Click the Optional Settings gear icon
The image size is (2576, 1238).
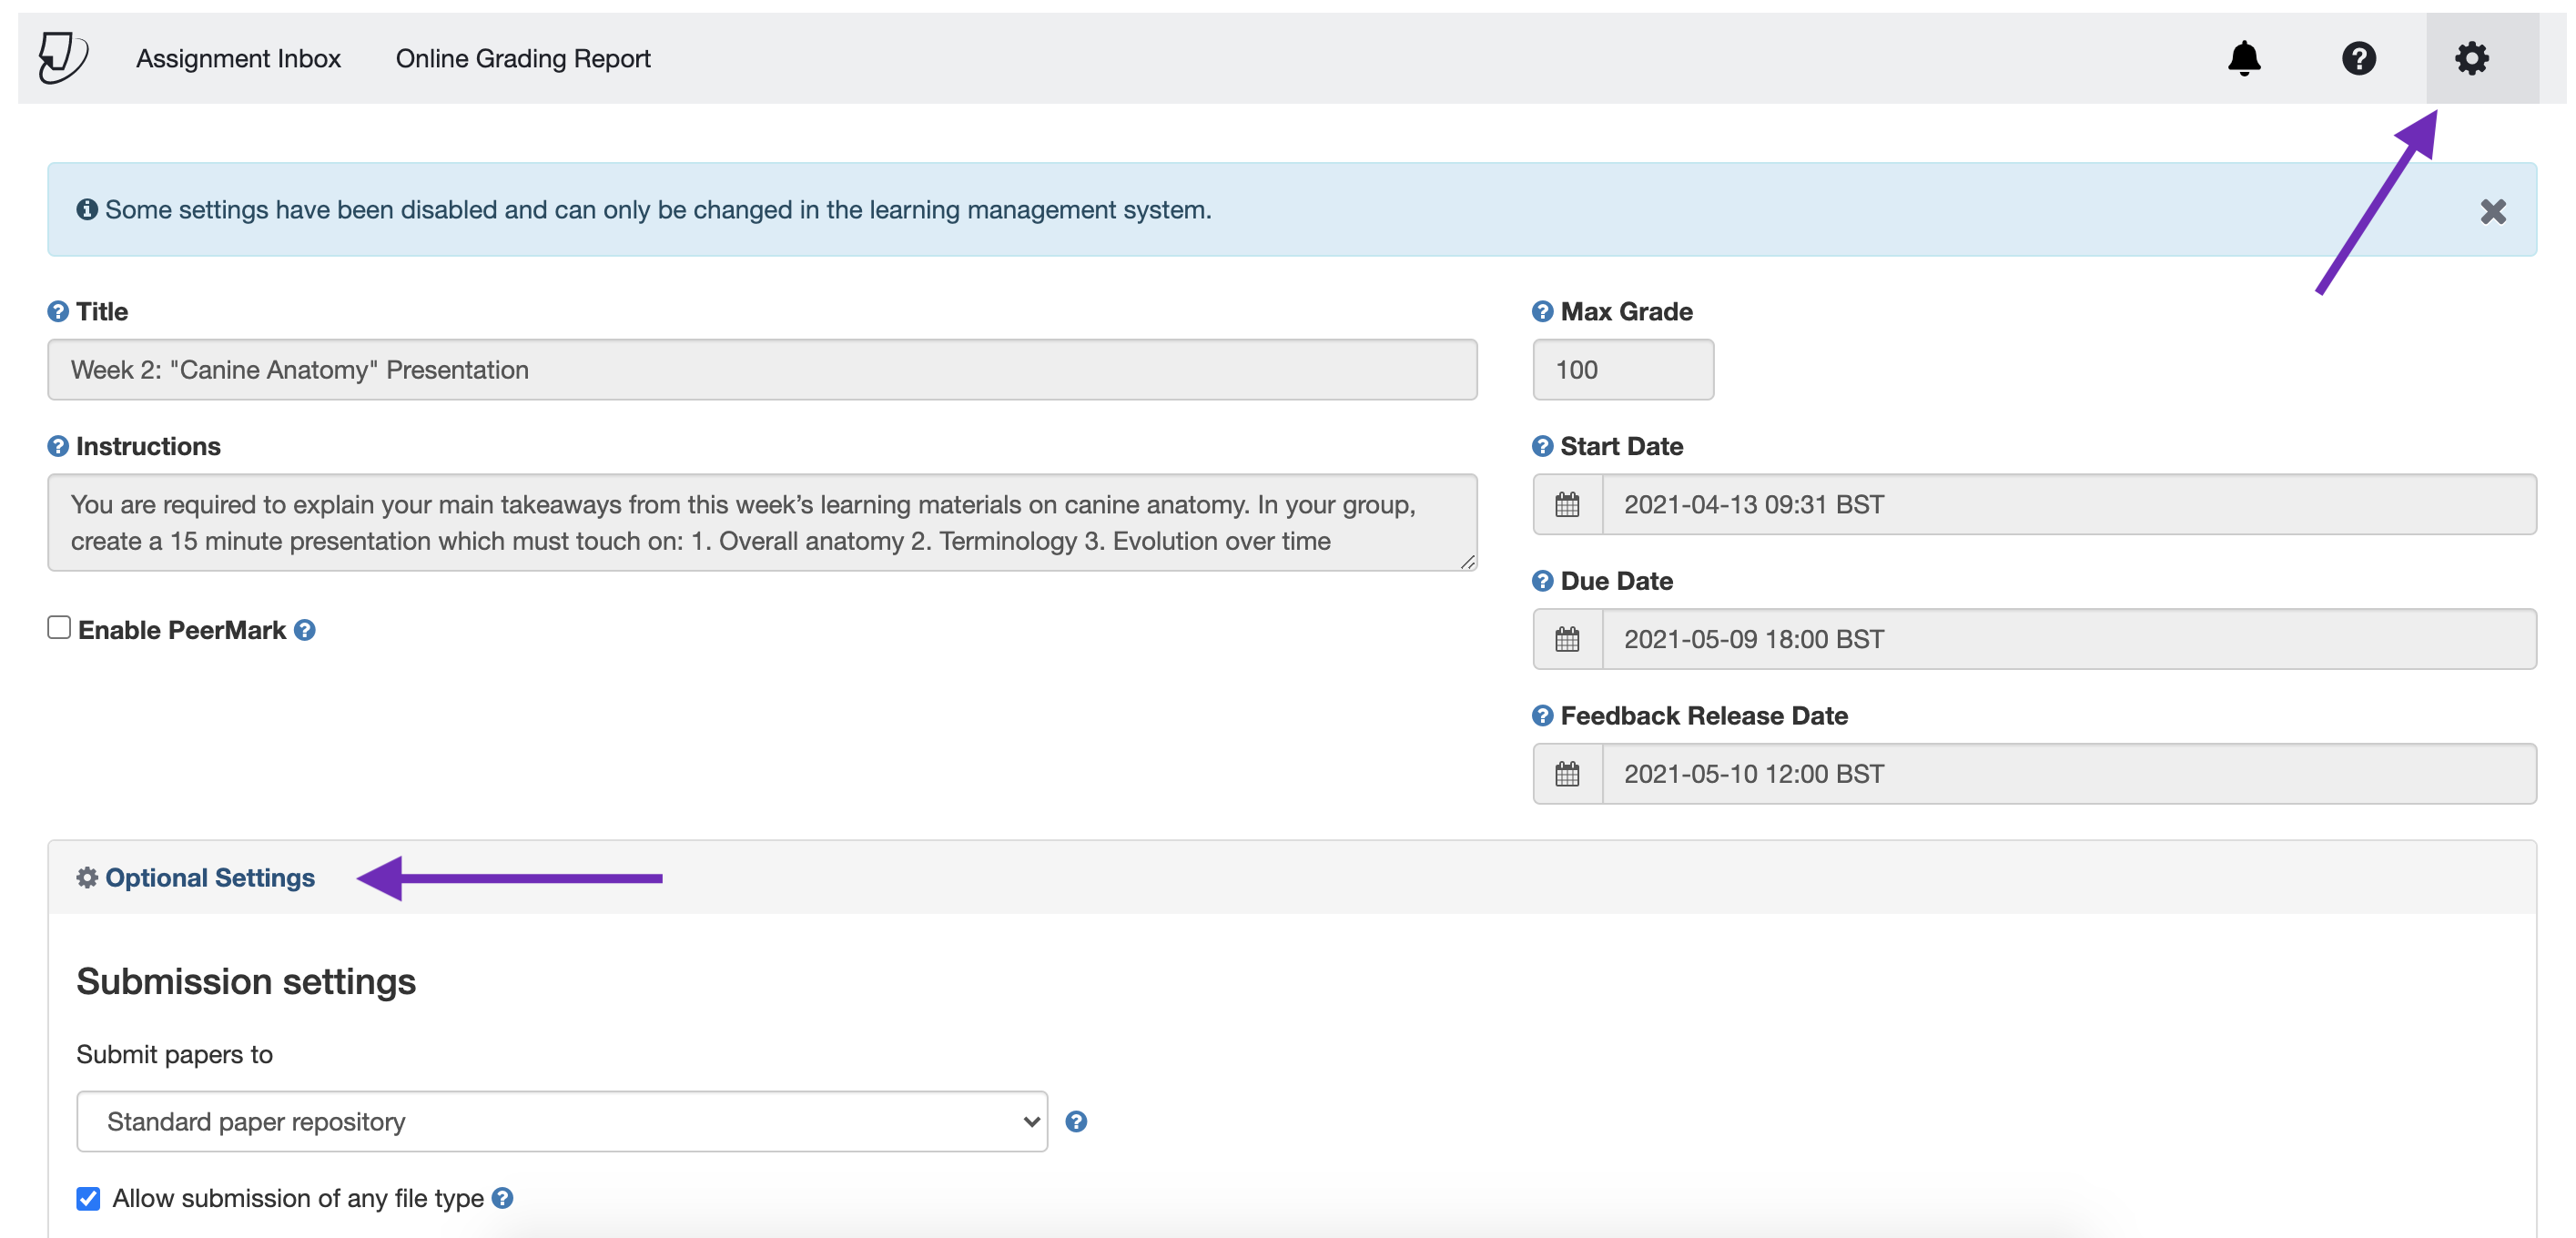click(87, 877)
